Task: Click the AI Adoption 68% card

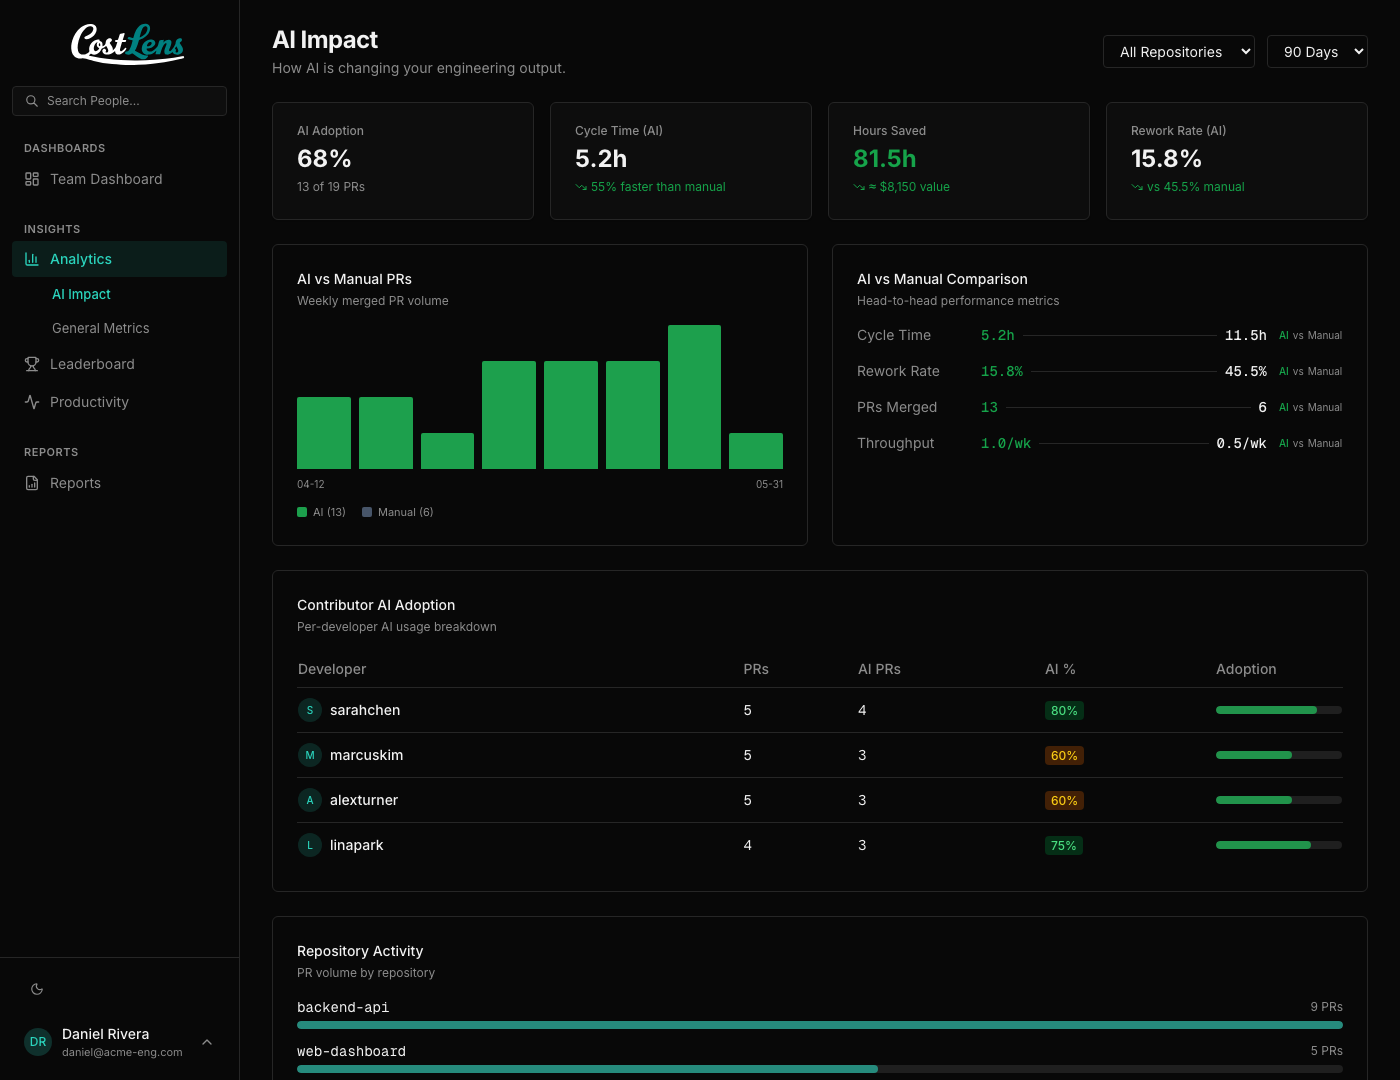Action: tap(403, 161)
